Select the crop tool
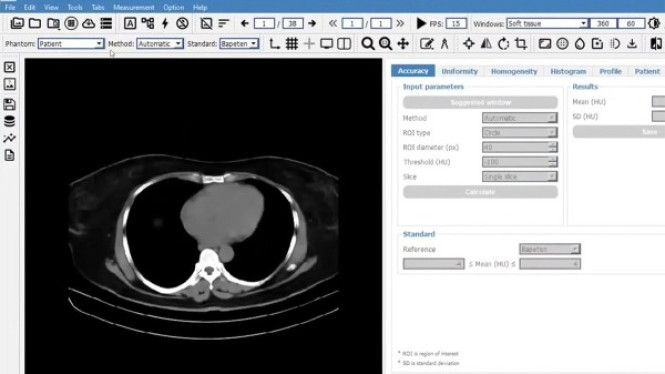The image size is (665, 374). [521, 44]
